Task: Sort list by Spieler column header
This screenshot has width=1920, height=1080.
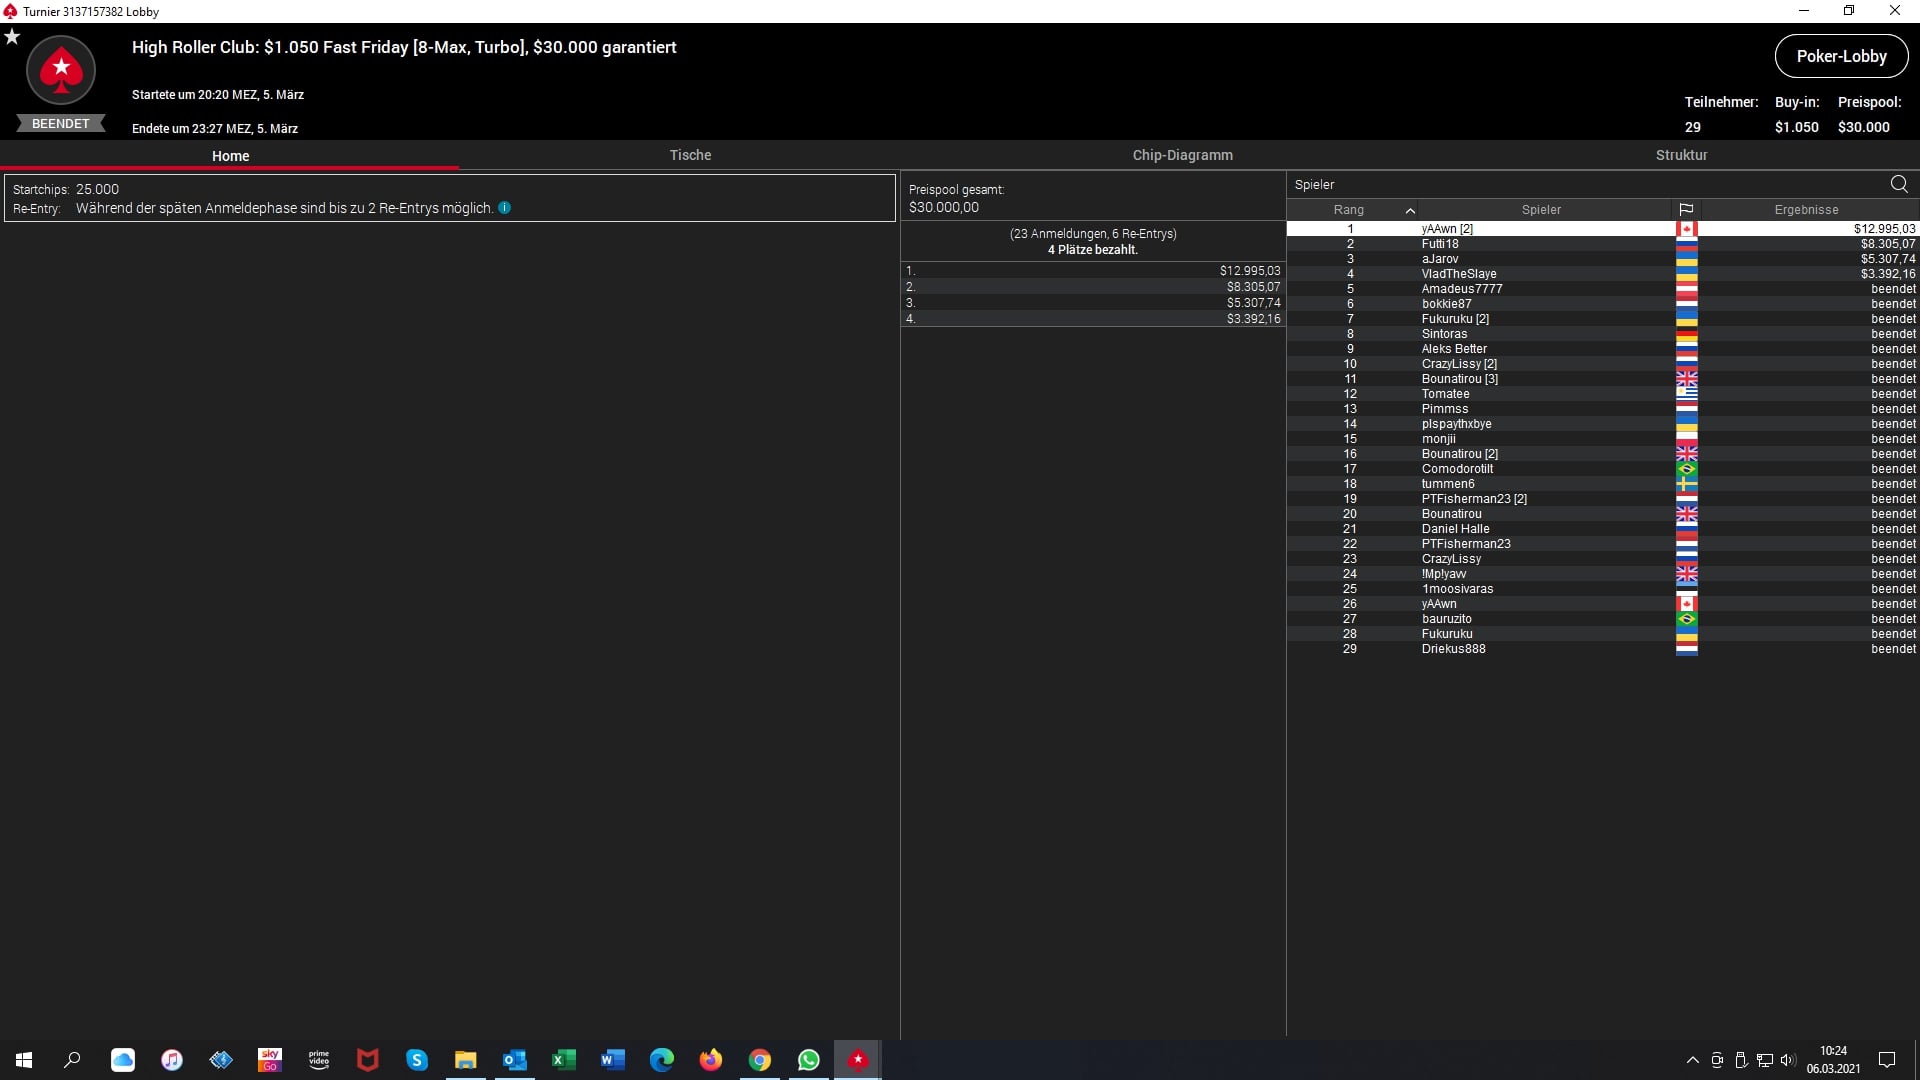Action: 1541,210
